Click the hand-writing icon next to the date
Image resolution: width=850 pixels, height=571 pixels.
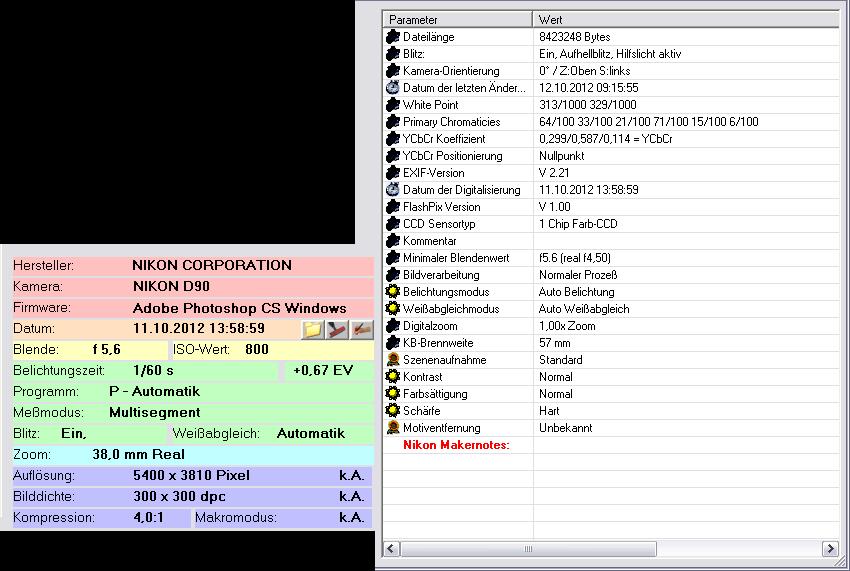tap(361, 329)
